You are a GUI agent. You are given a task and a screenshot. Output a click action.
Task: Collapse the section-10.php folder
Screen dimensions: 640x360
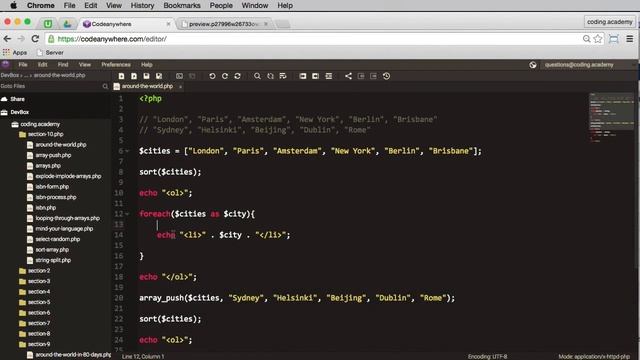(x=42, y=134)
